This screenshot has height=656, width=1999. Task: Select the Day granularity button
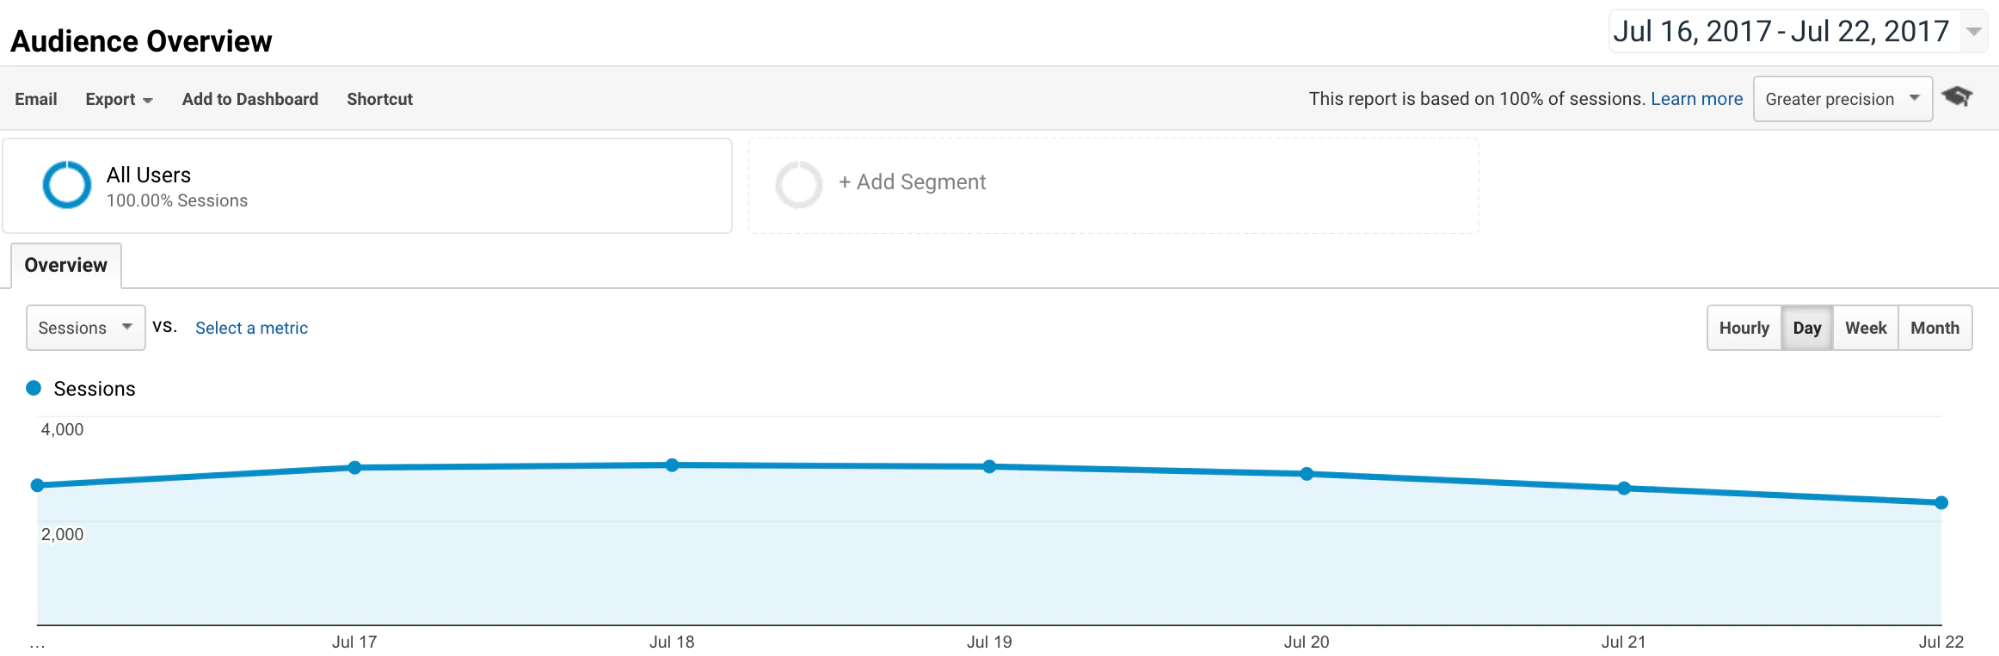[x=1807, y=328]
